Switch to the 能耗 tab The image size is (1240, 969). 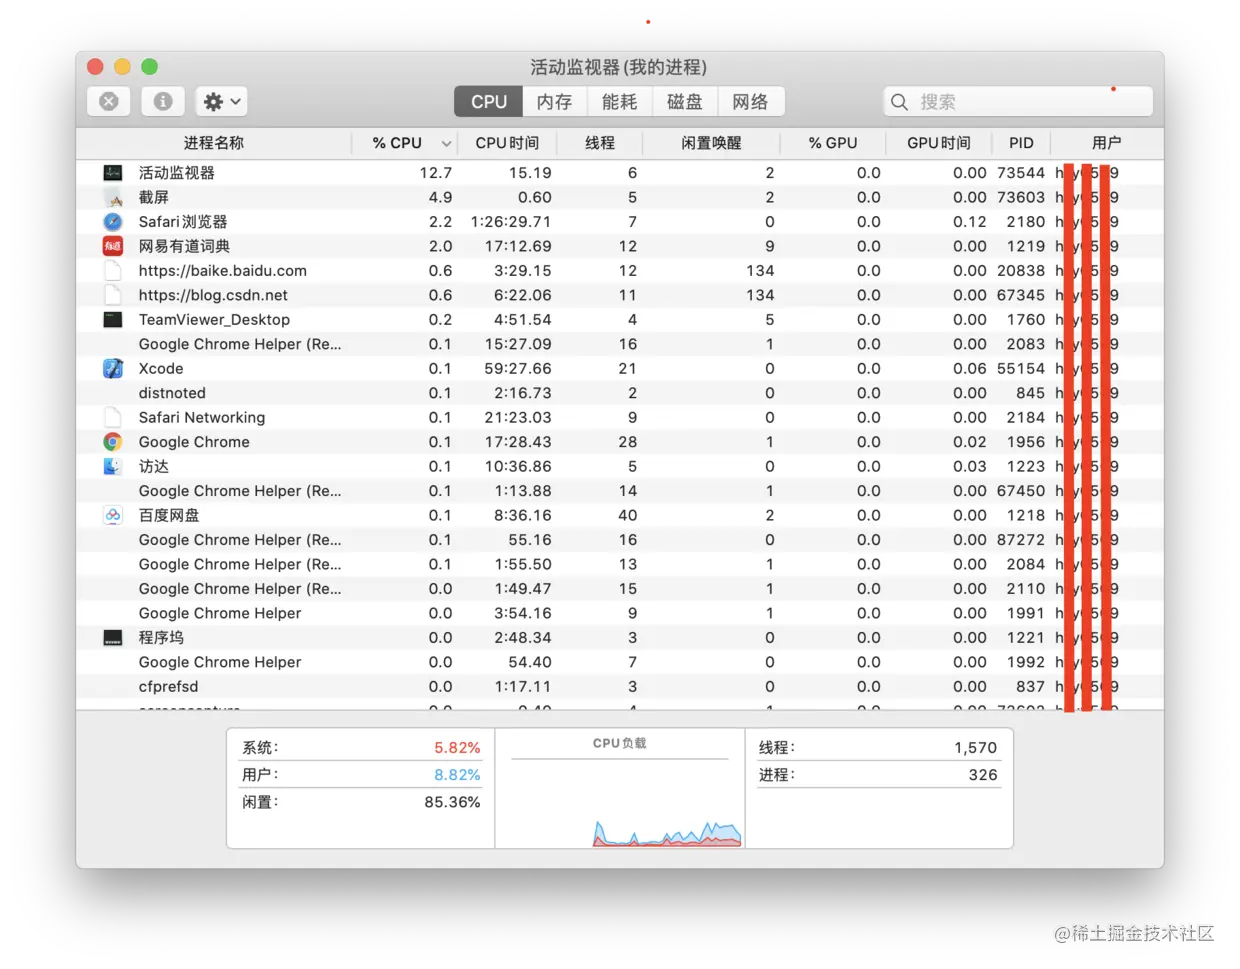click(x=619, y=102)
